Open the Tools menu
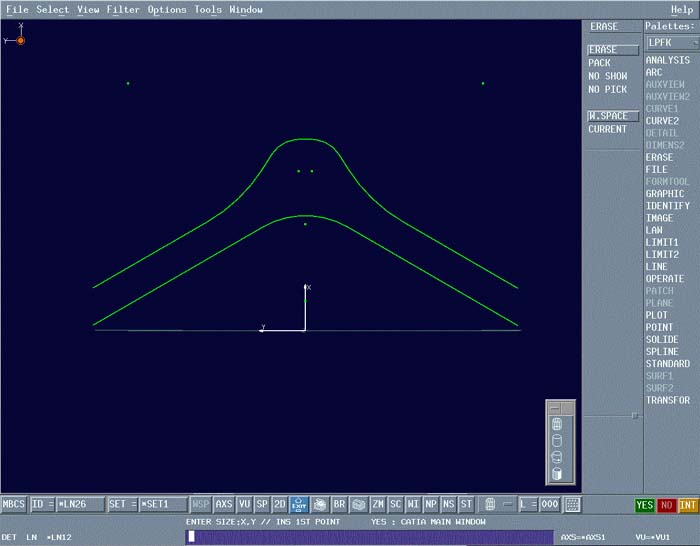 point(208,9)
